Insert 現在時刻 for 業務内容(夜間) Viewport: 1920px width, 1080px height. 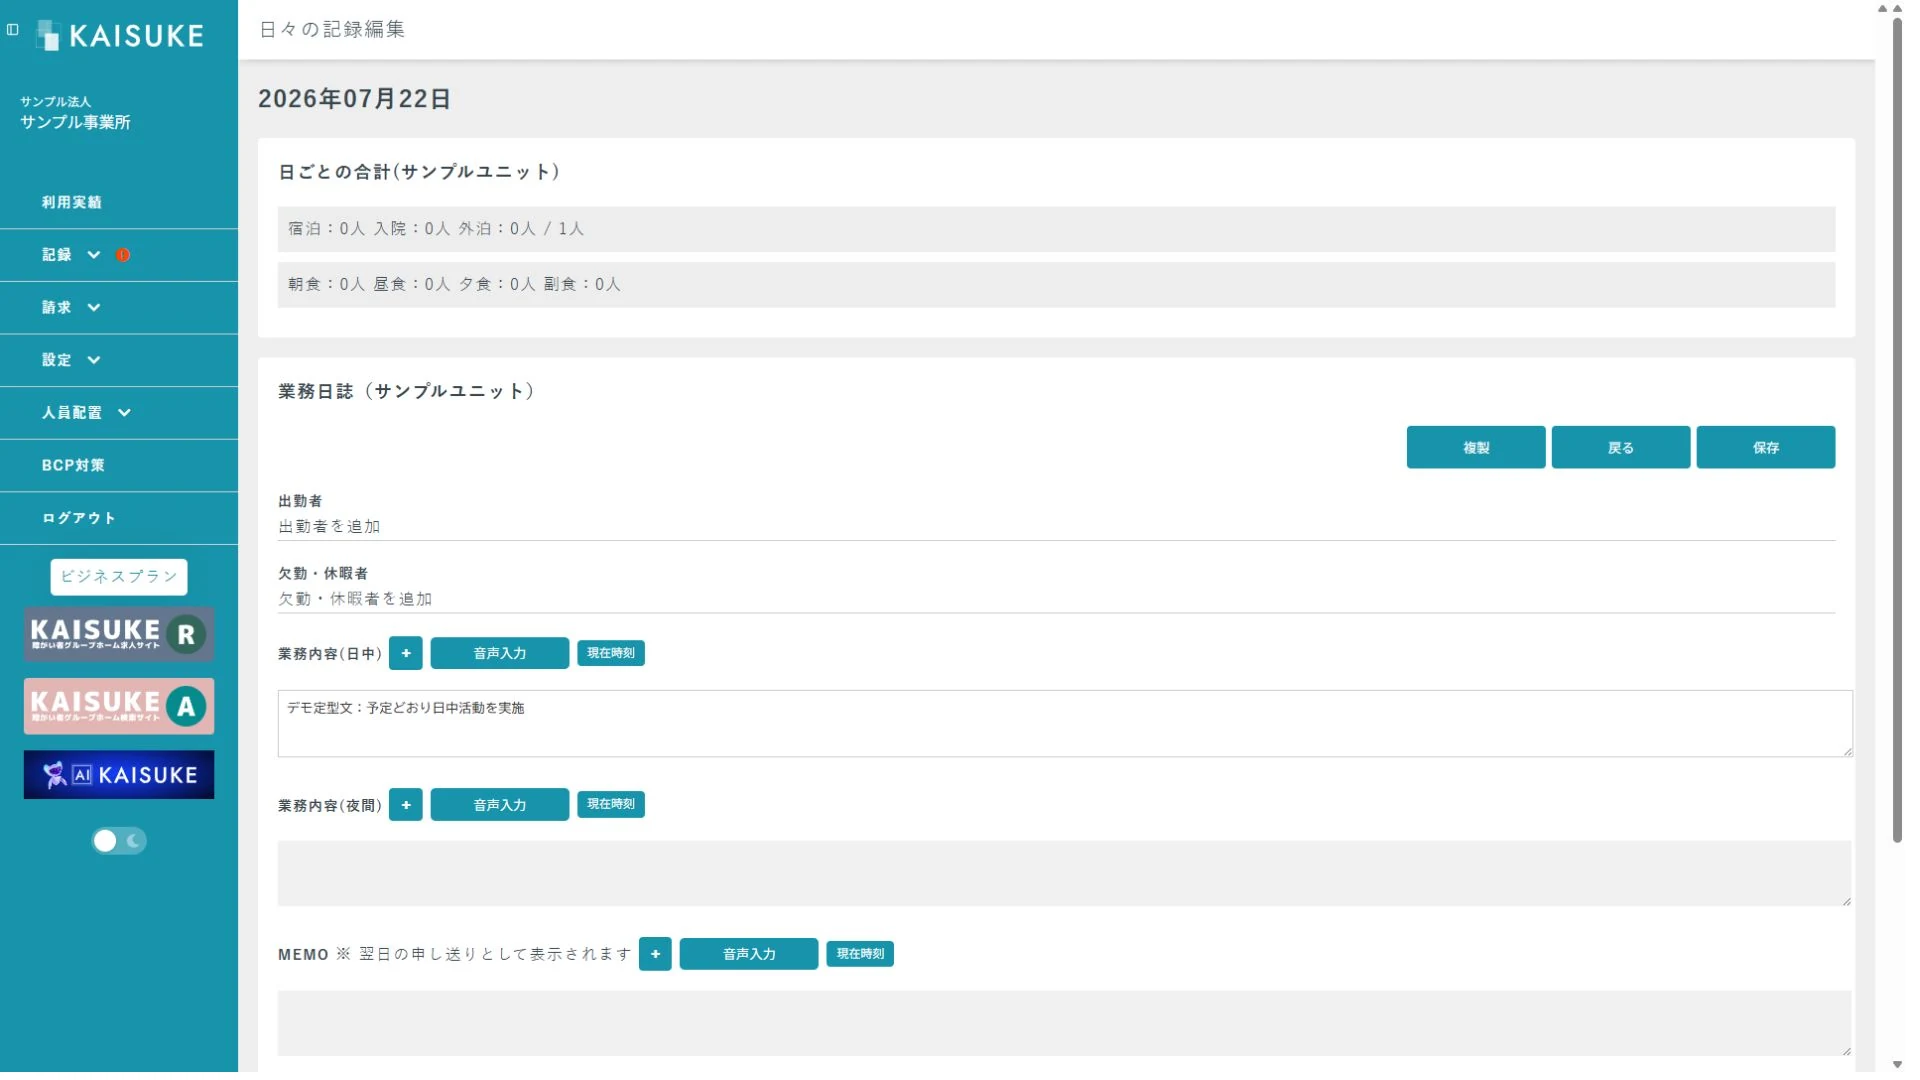pos(611,804)
